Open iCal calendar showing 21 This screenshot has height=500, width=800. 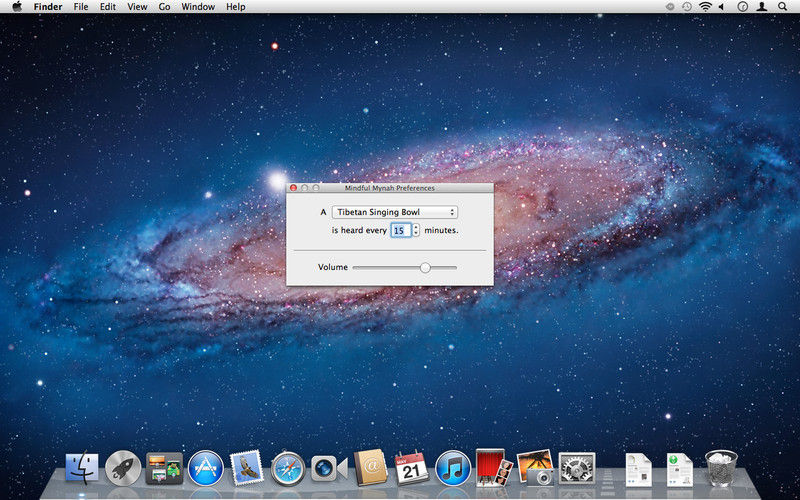pyautogui.click(x=412, y=468)
